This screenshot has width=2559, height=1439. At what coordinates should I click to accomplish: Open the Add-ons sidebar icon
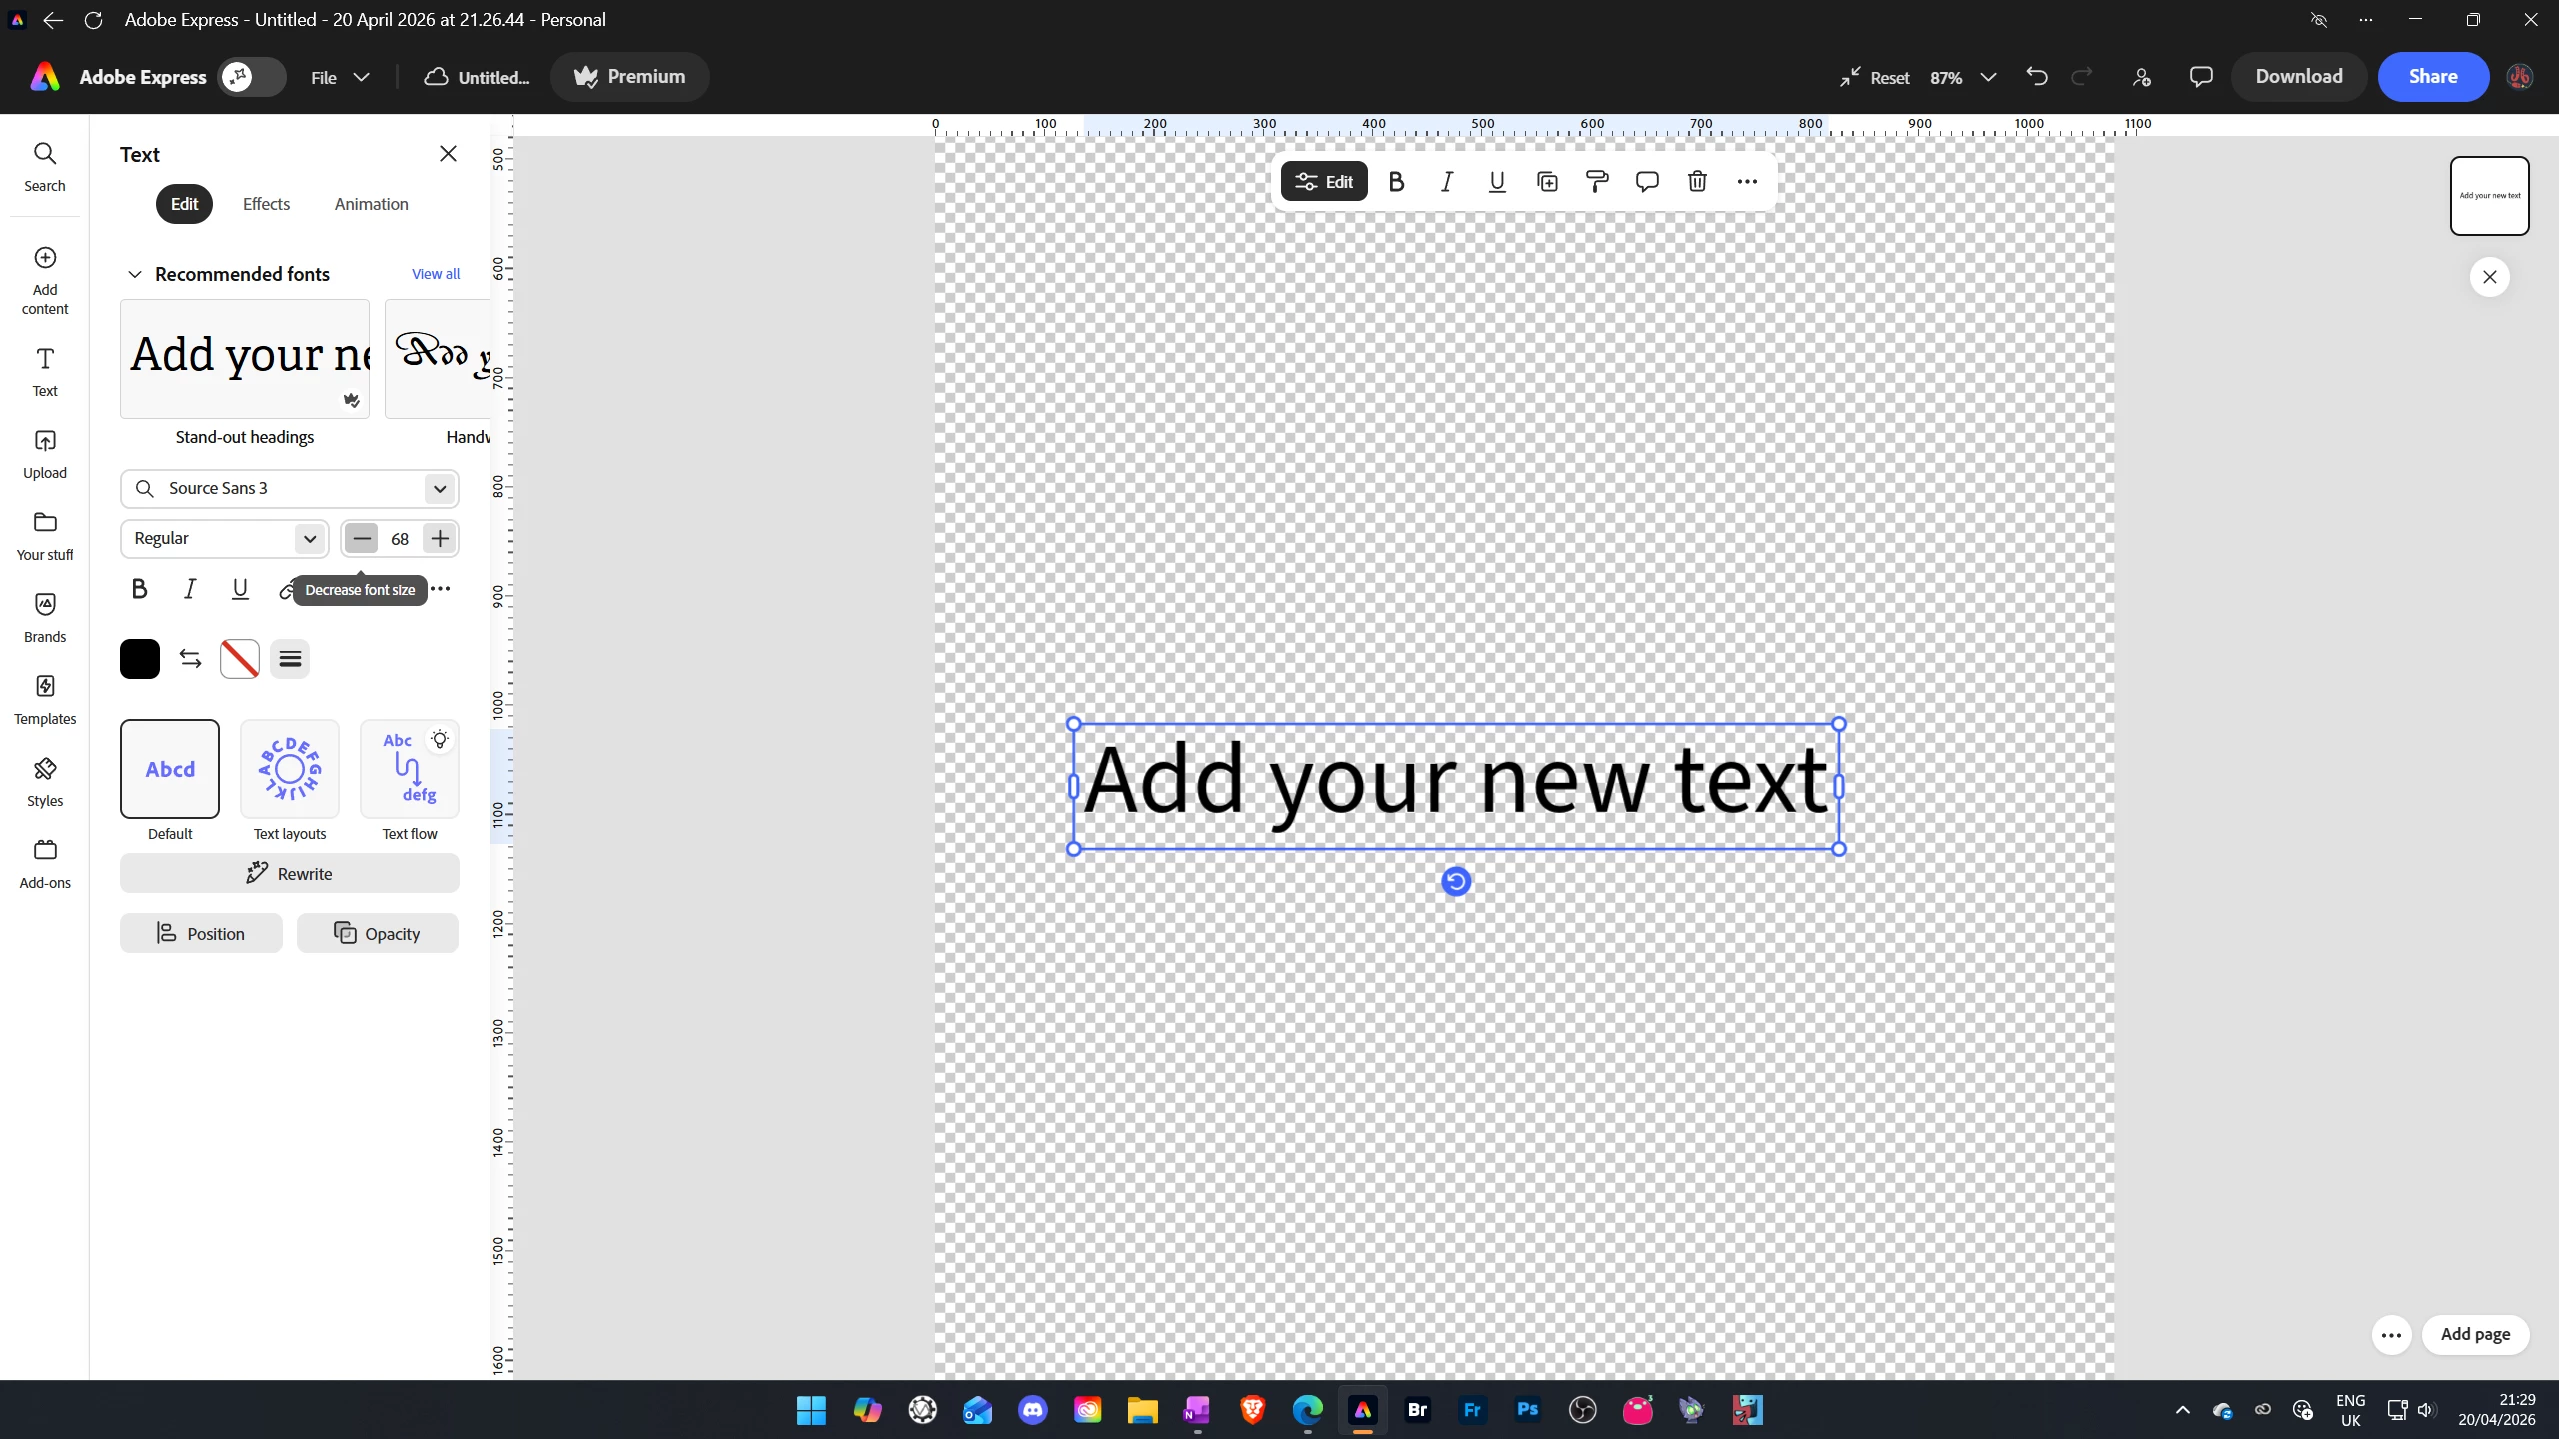[x=45, y=862]
